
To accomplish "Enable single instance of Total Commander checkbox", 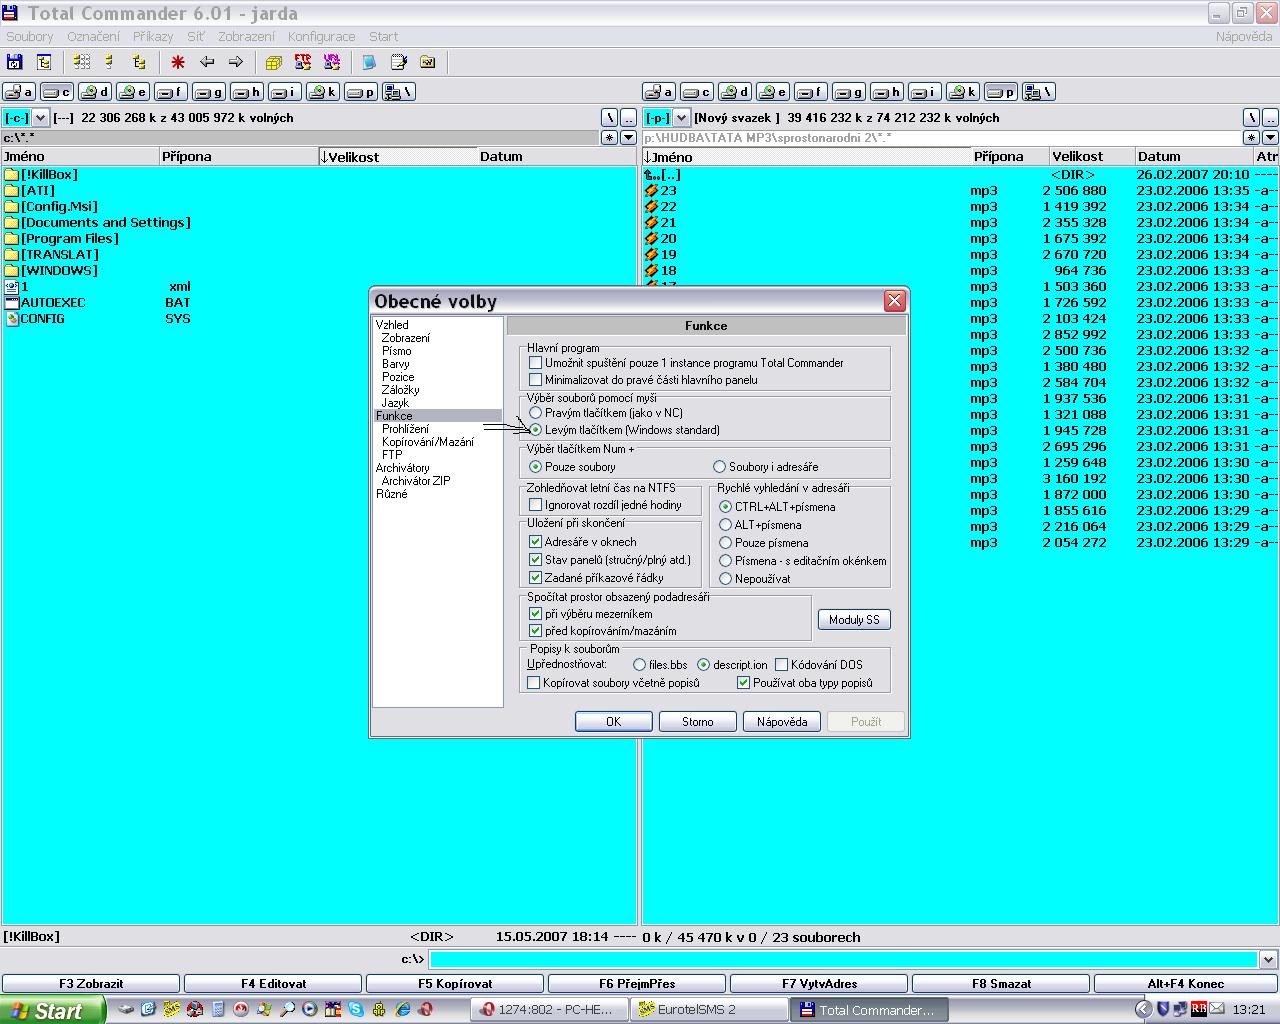I will click(535, 363).
